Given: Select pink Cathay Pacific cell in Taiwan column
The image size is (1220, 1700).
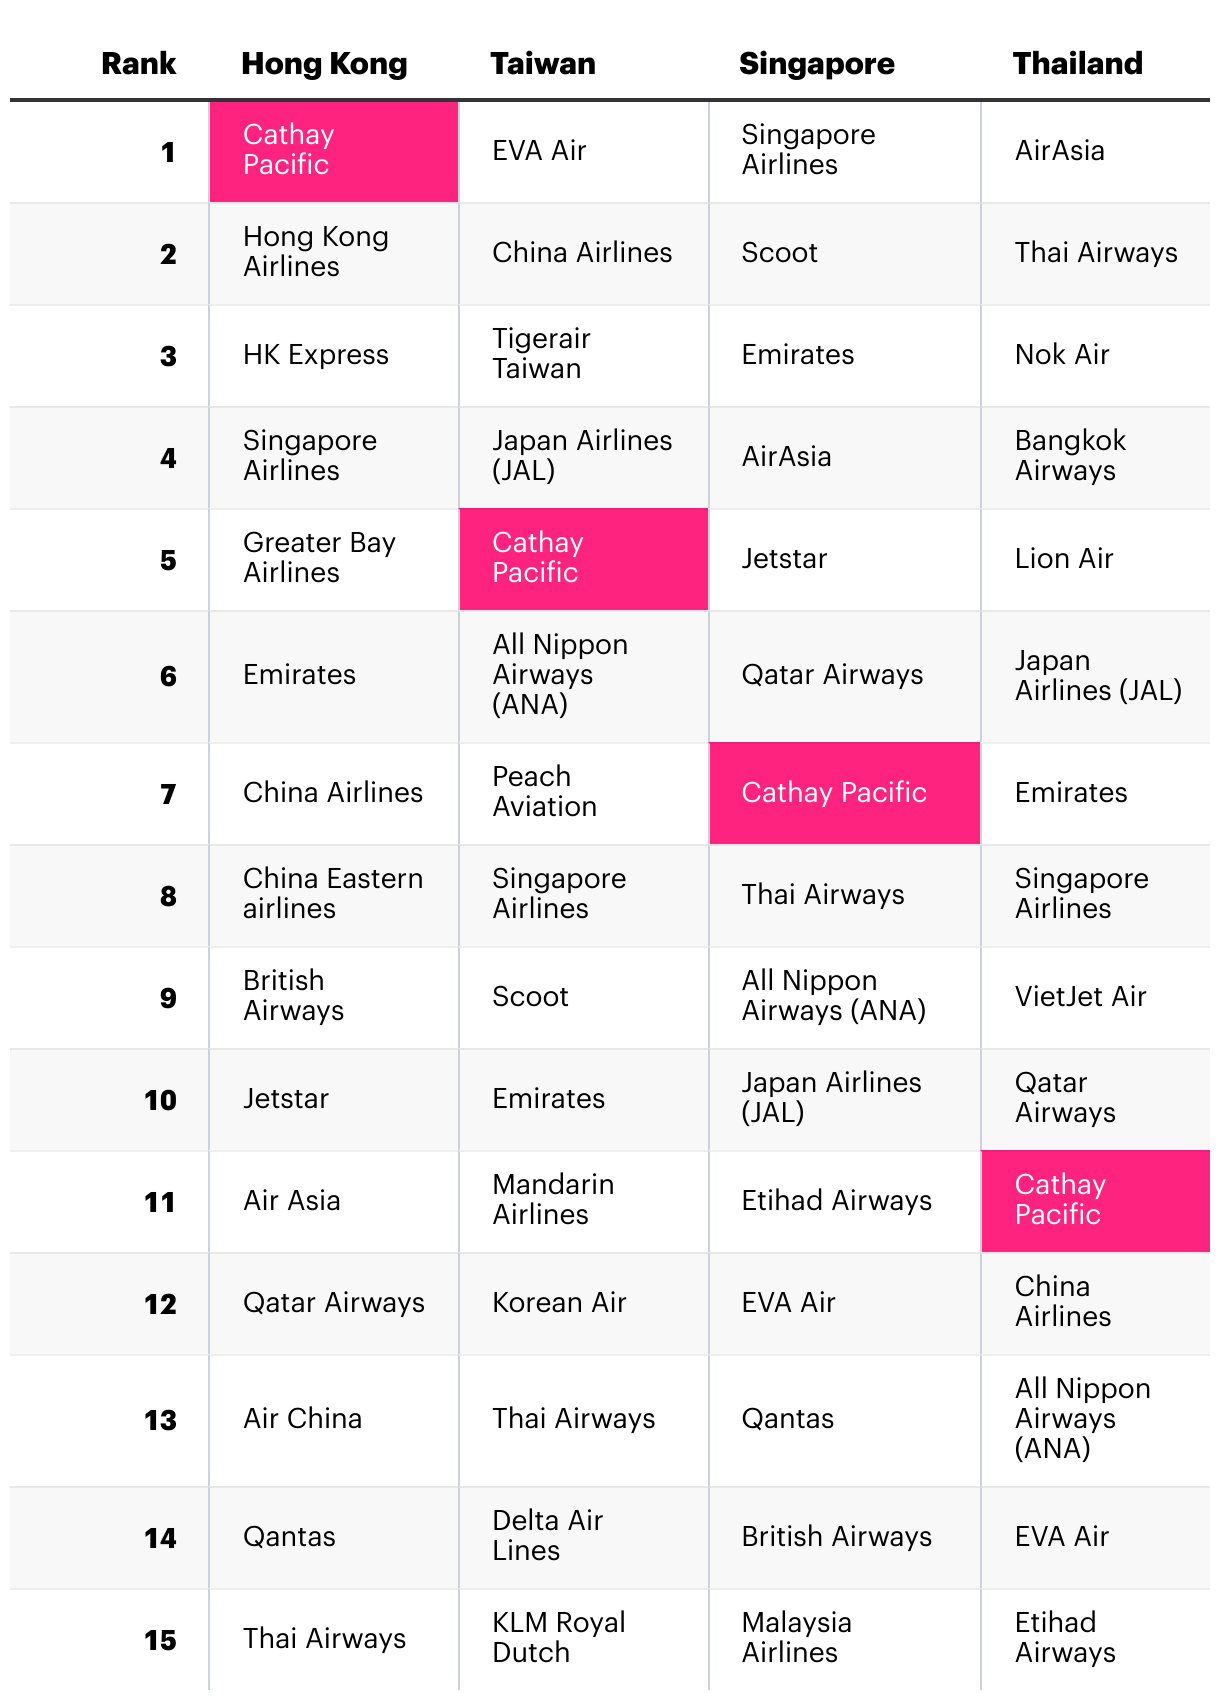Looking at the screenshot, I should click(x=583, y=558).
